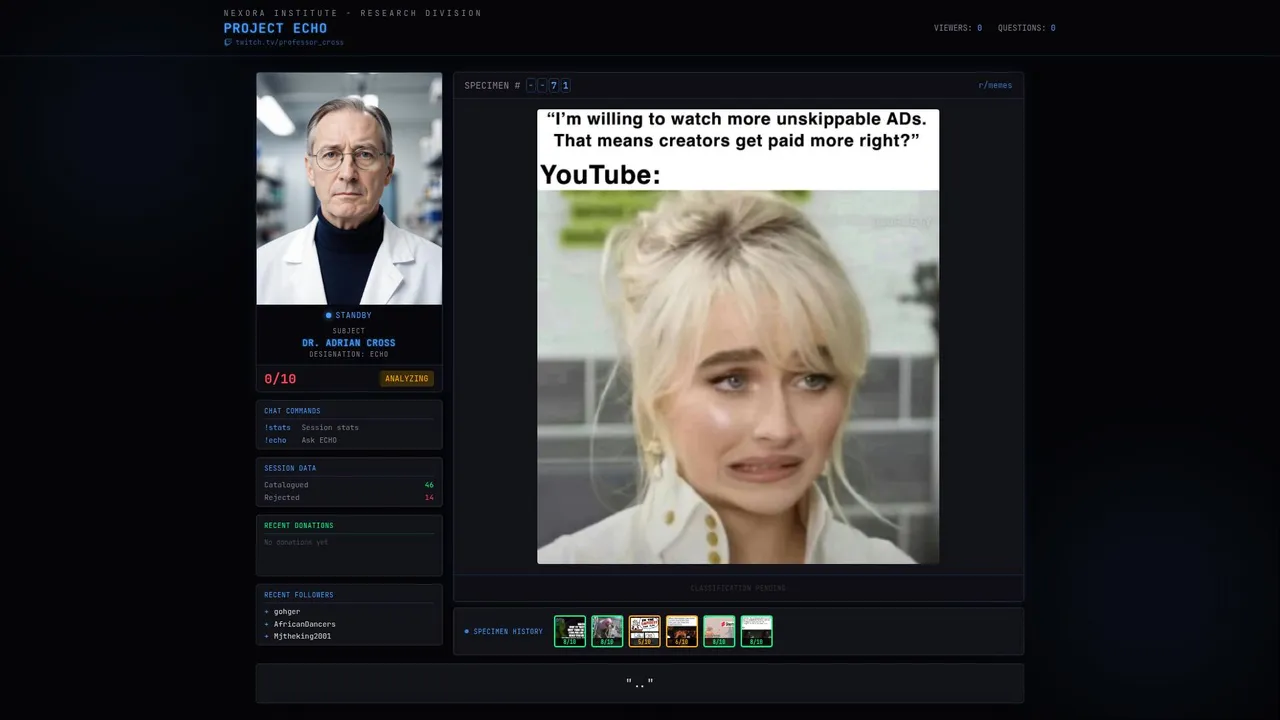Screen dimensions: 1280x720
Task: Click the YouTube ads meme image
Action: tap(738, 337)
